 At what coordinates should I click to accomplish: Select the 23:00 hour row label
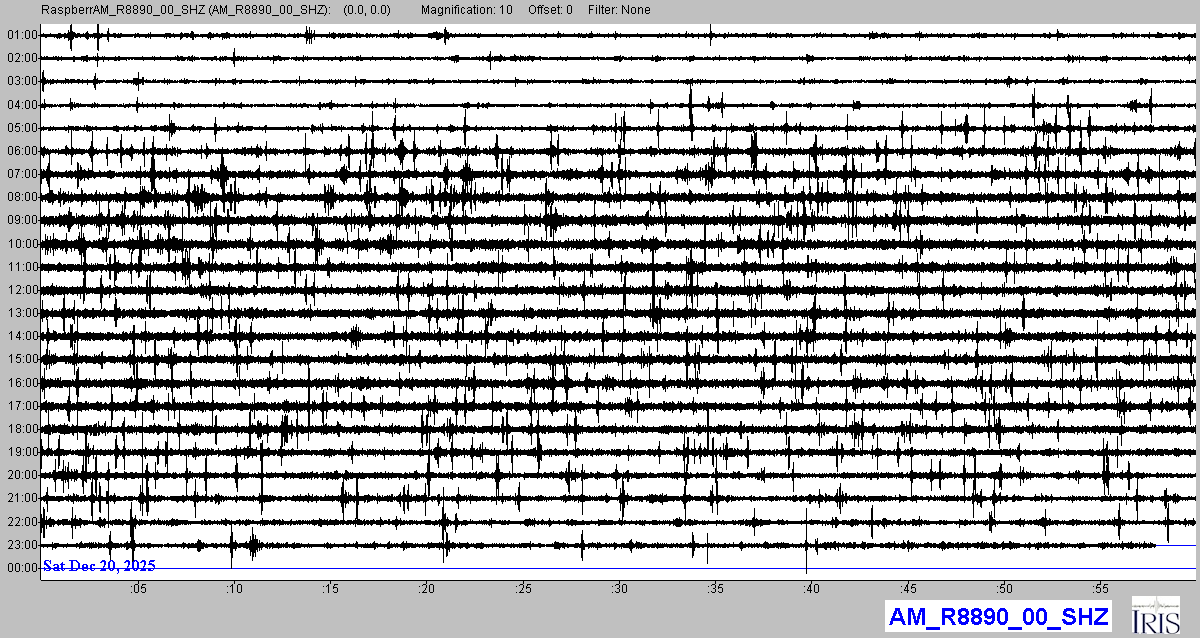pyautogui.click(x=22, y=545)
